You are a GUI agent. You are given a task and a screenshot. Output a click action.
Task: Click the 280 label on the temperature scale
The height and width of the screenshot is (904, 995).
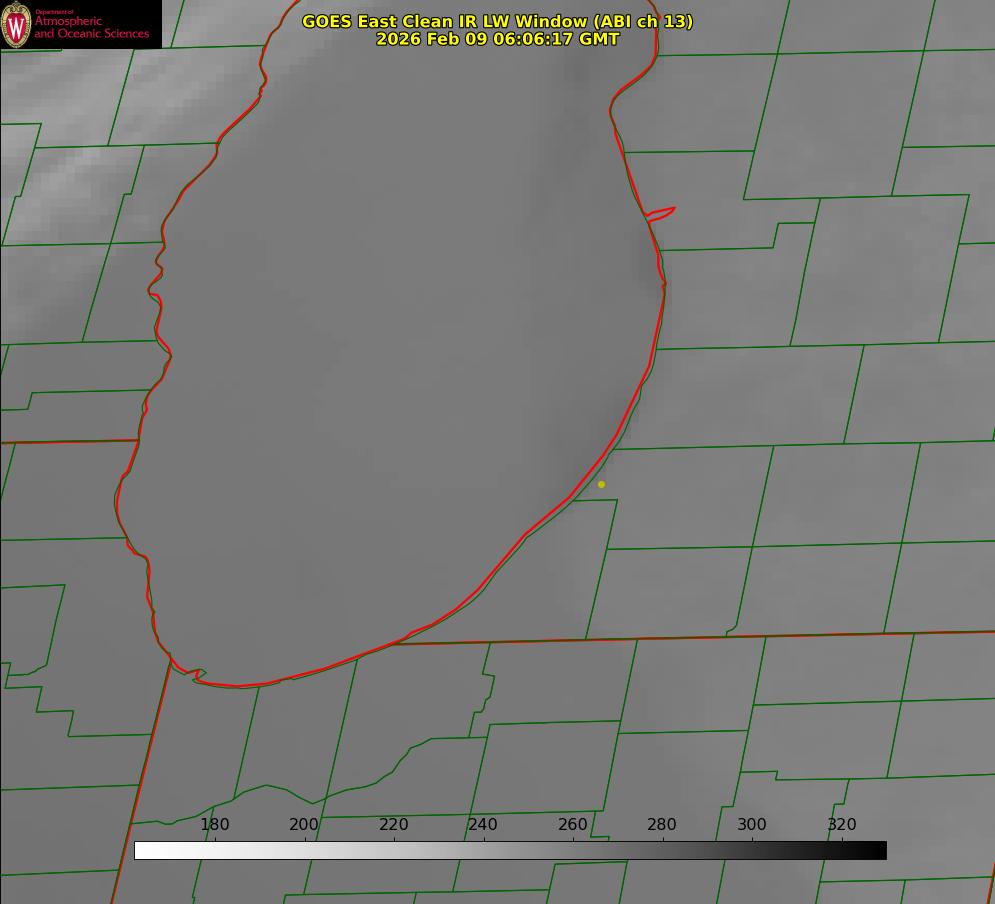(x=662, y=824)
